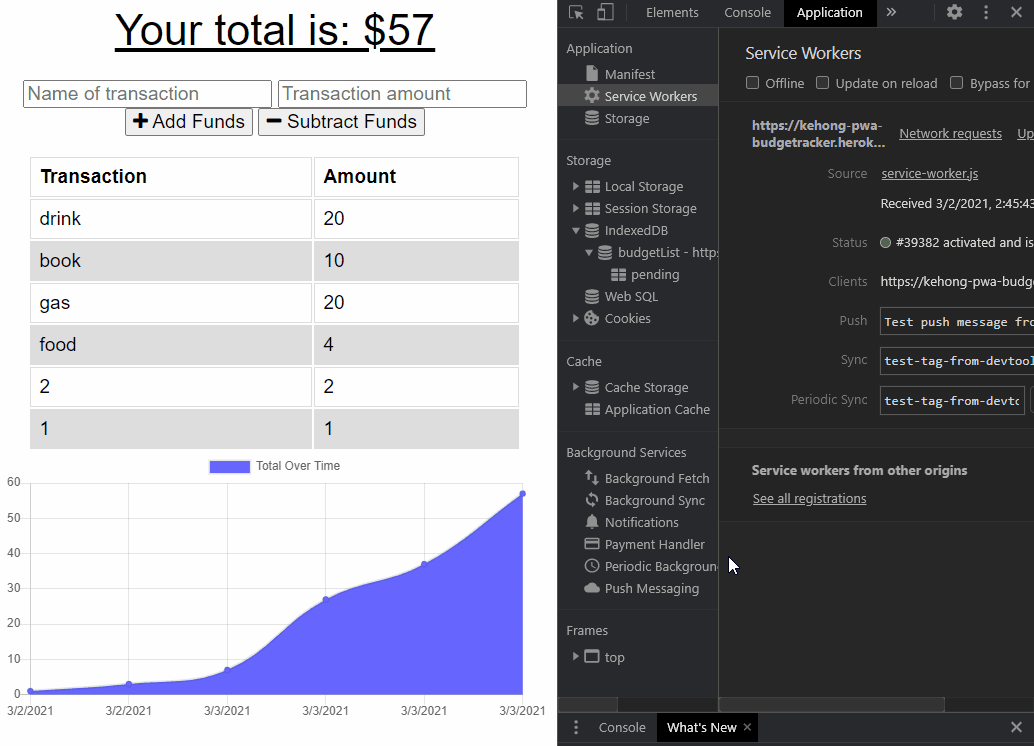Expand Local Storage

pos(575,186)
